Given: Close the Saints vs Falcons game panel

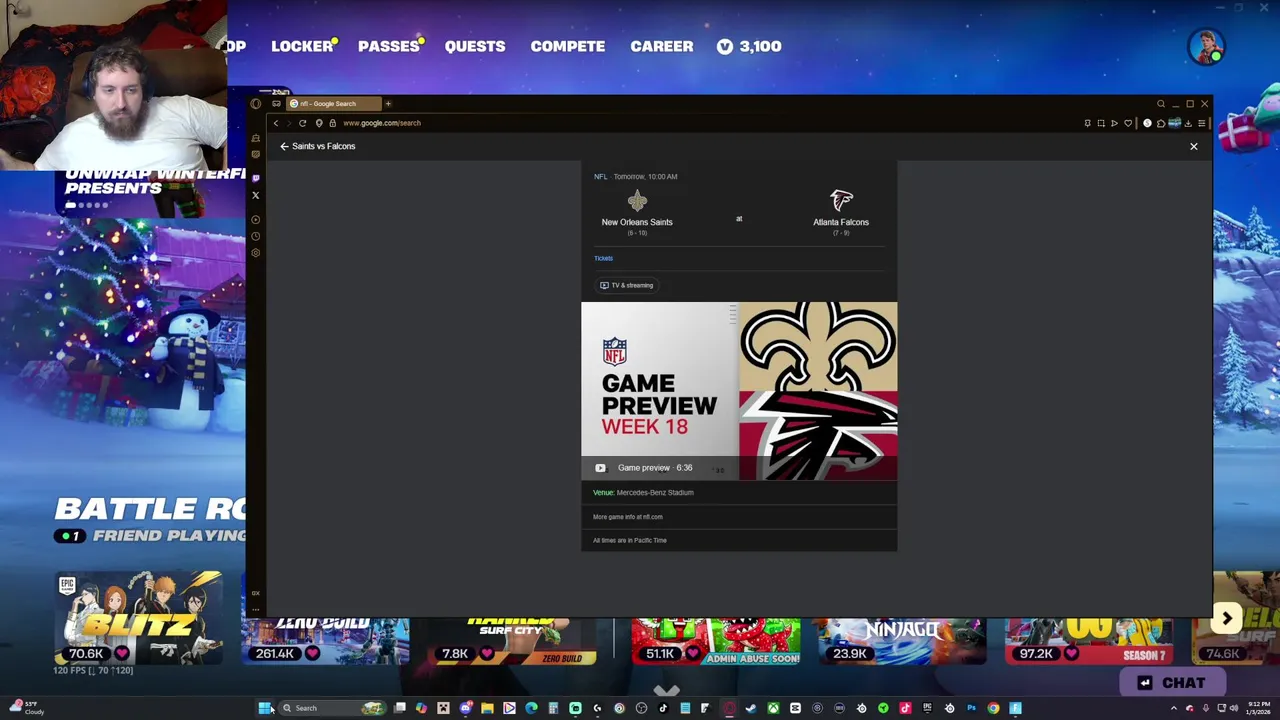Looking at the screenshot, I should [x=1193, y=146].
